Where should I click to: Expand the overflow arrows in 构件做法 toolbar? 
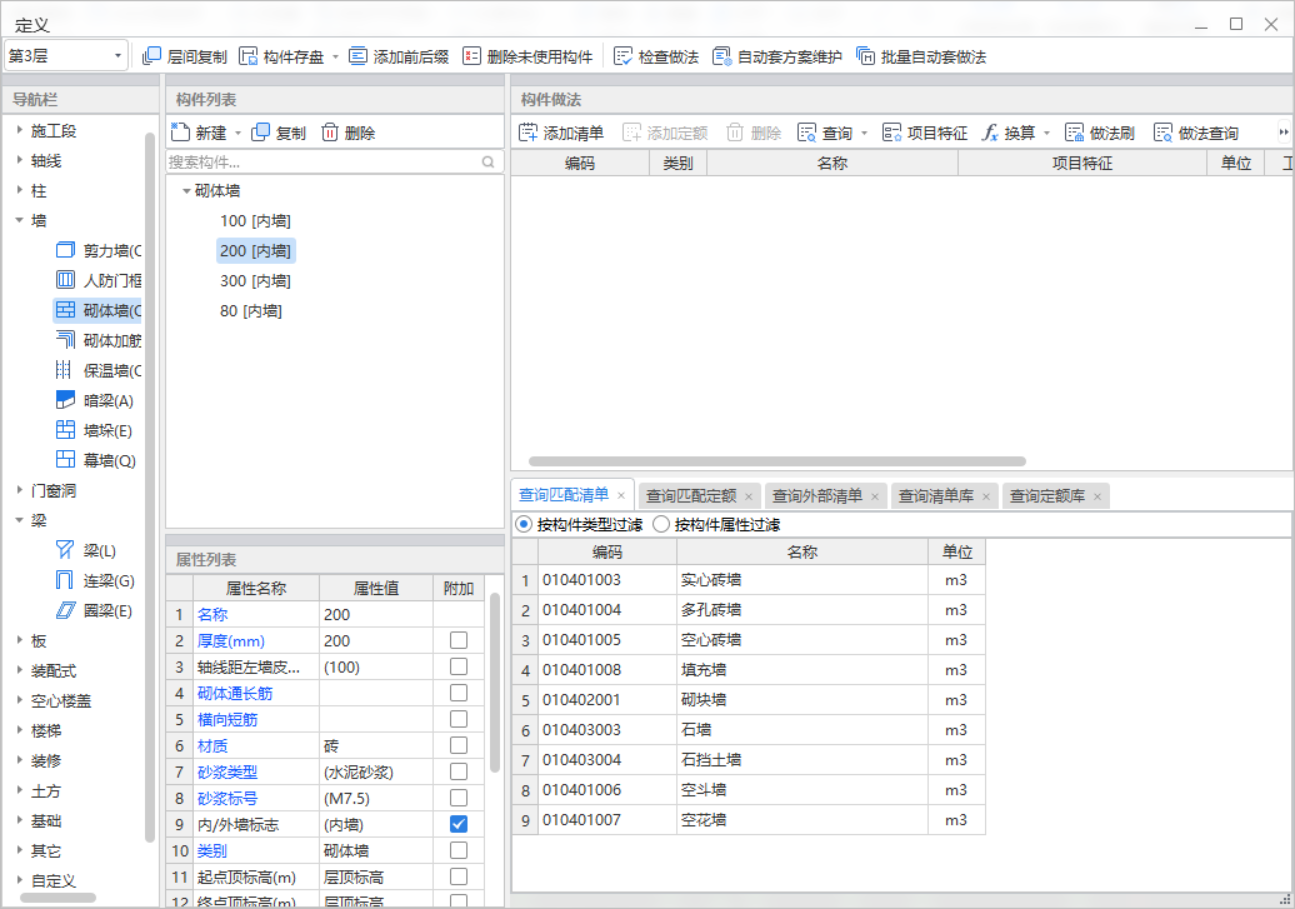1284,133
